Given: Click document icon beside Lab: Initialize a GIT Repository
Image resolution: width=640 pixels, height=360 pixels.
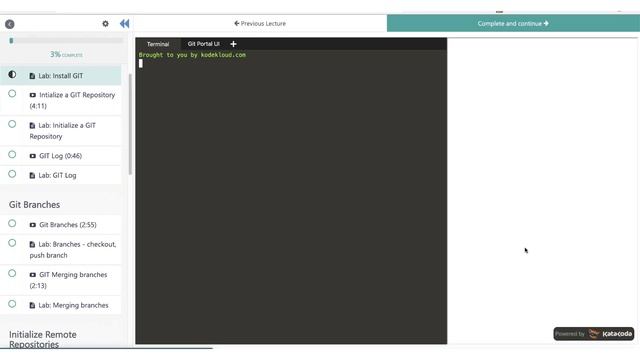Looking at the screenshot, I should click(32, 126).
